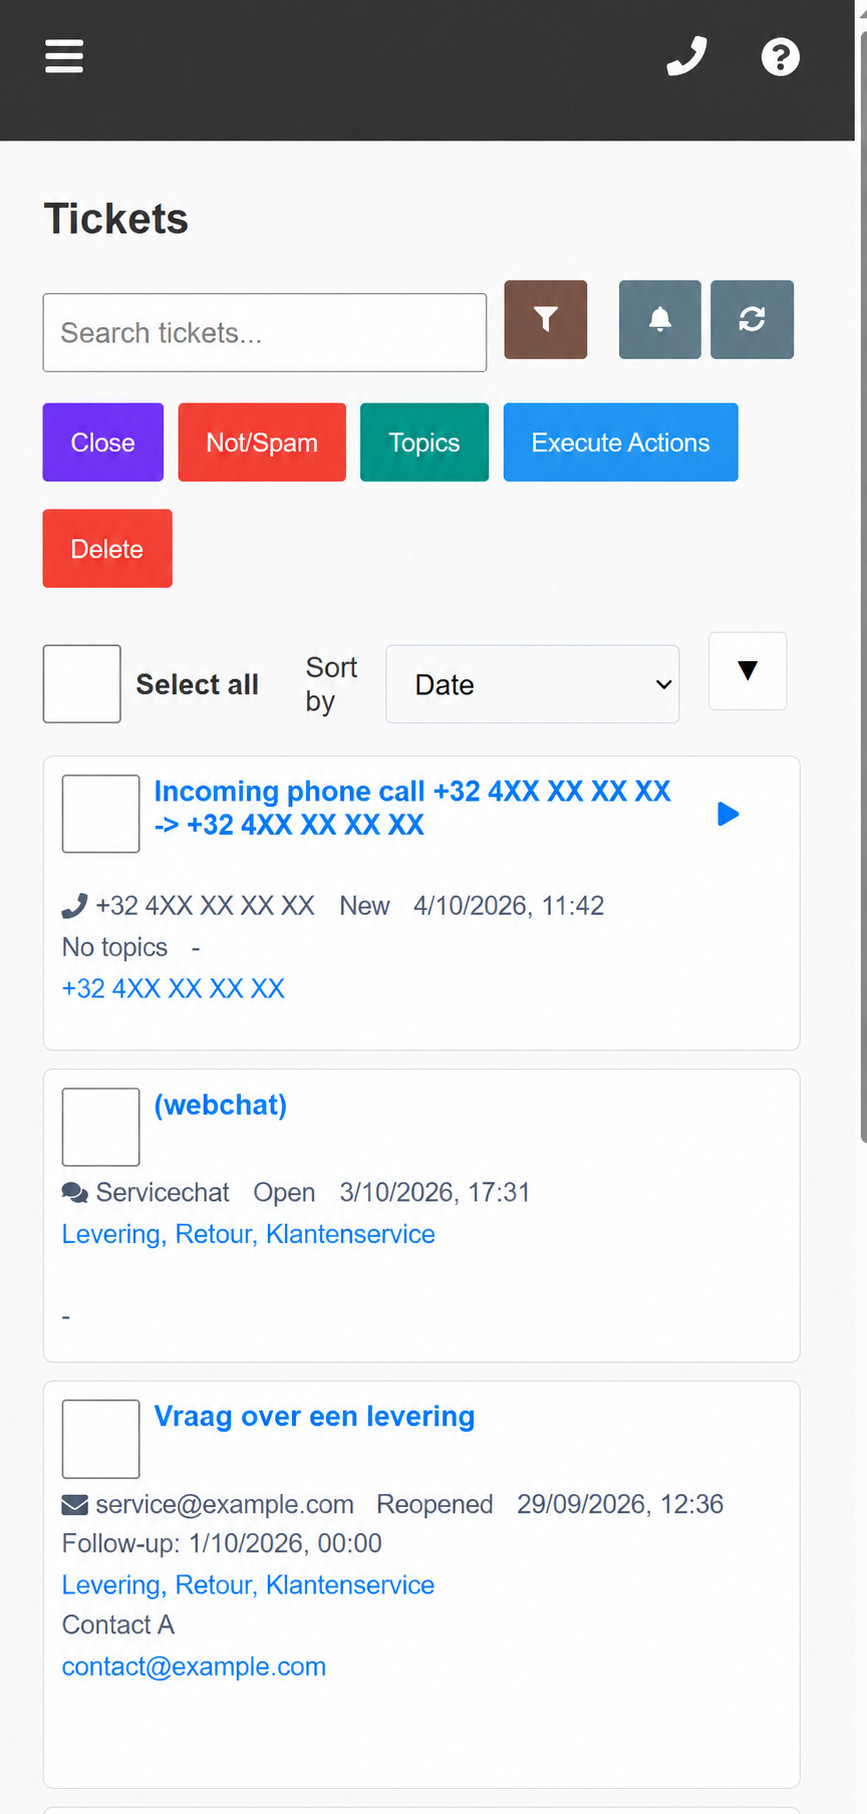Click the phone icon in header
This screenshot has height=1814, width=867.
(x=687, y=56)
